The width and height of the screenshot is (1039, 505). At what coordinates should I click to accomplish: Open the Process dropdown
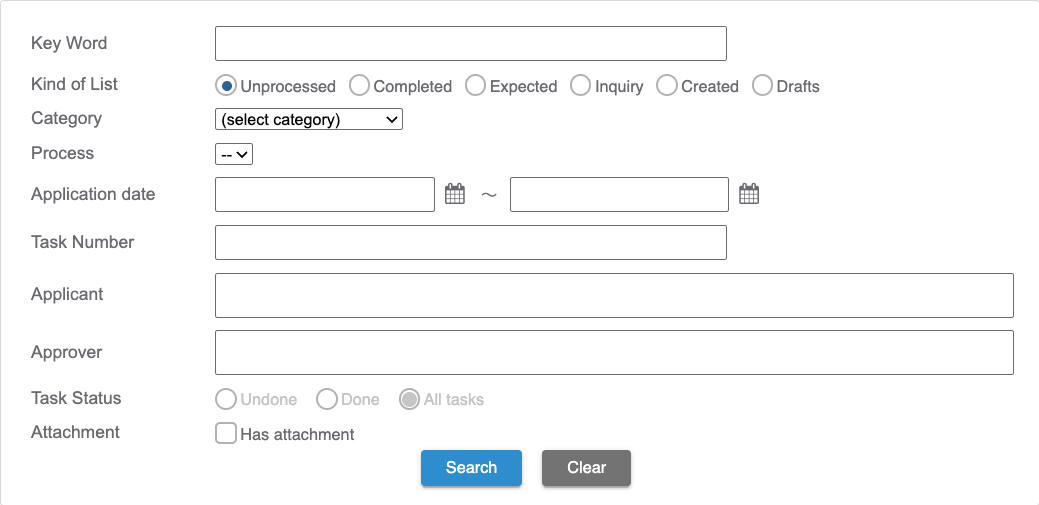point(234,154)
